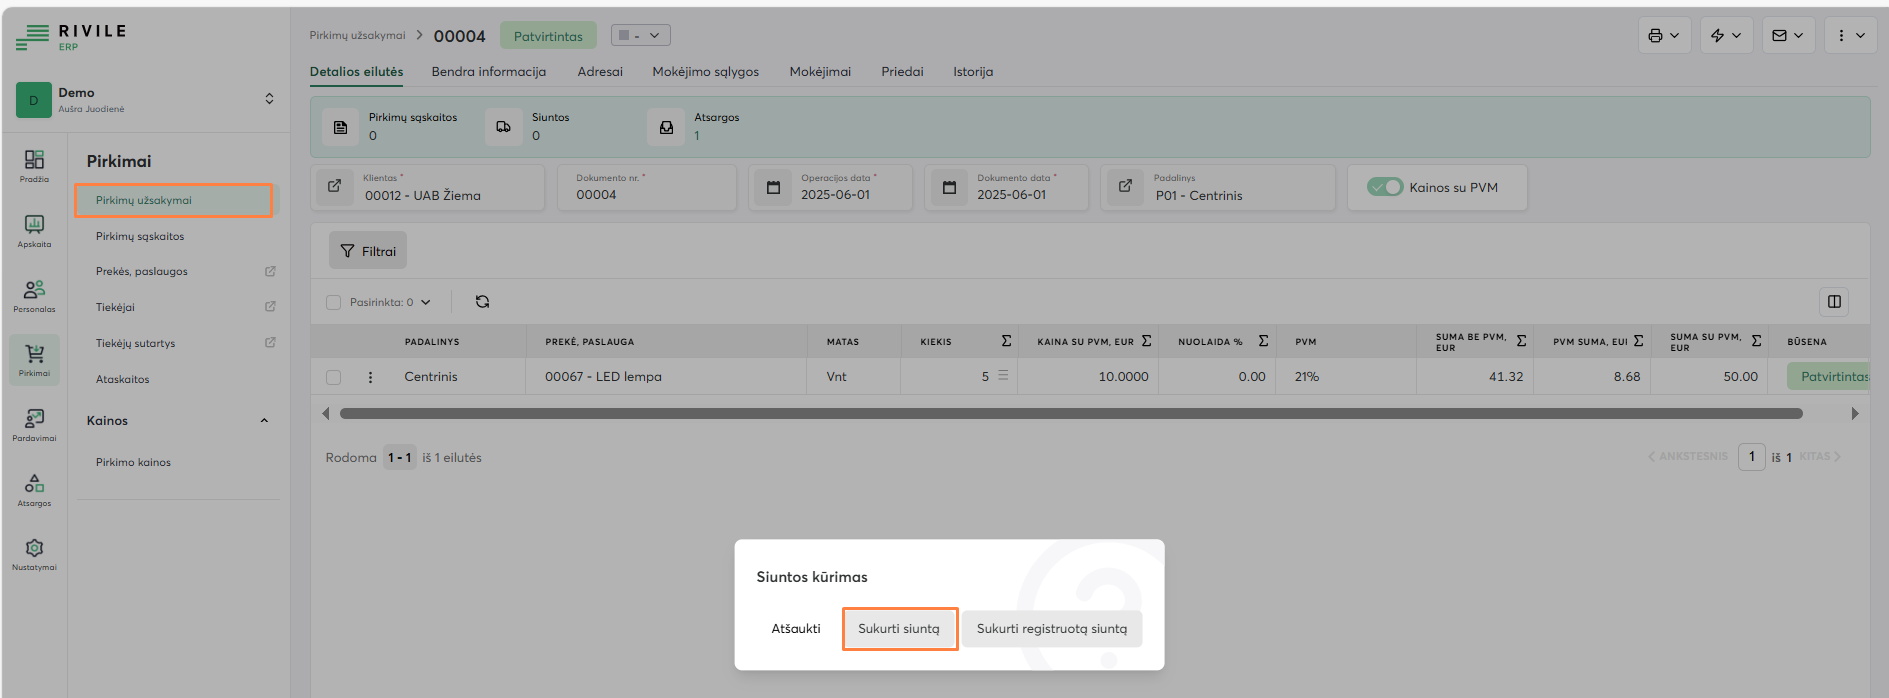Open Klientas external link icon
Viewport: 1889px width, 698px height.
[x=335, y=187]
